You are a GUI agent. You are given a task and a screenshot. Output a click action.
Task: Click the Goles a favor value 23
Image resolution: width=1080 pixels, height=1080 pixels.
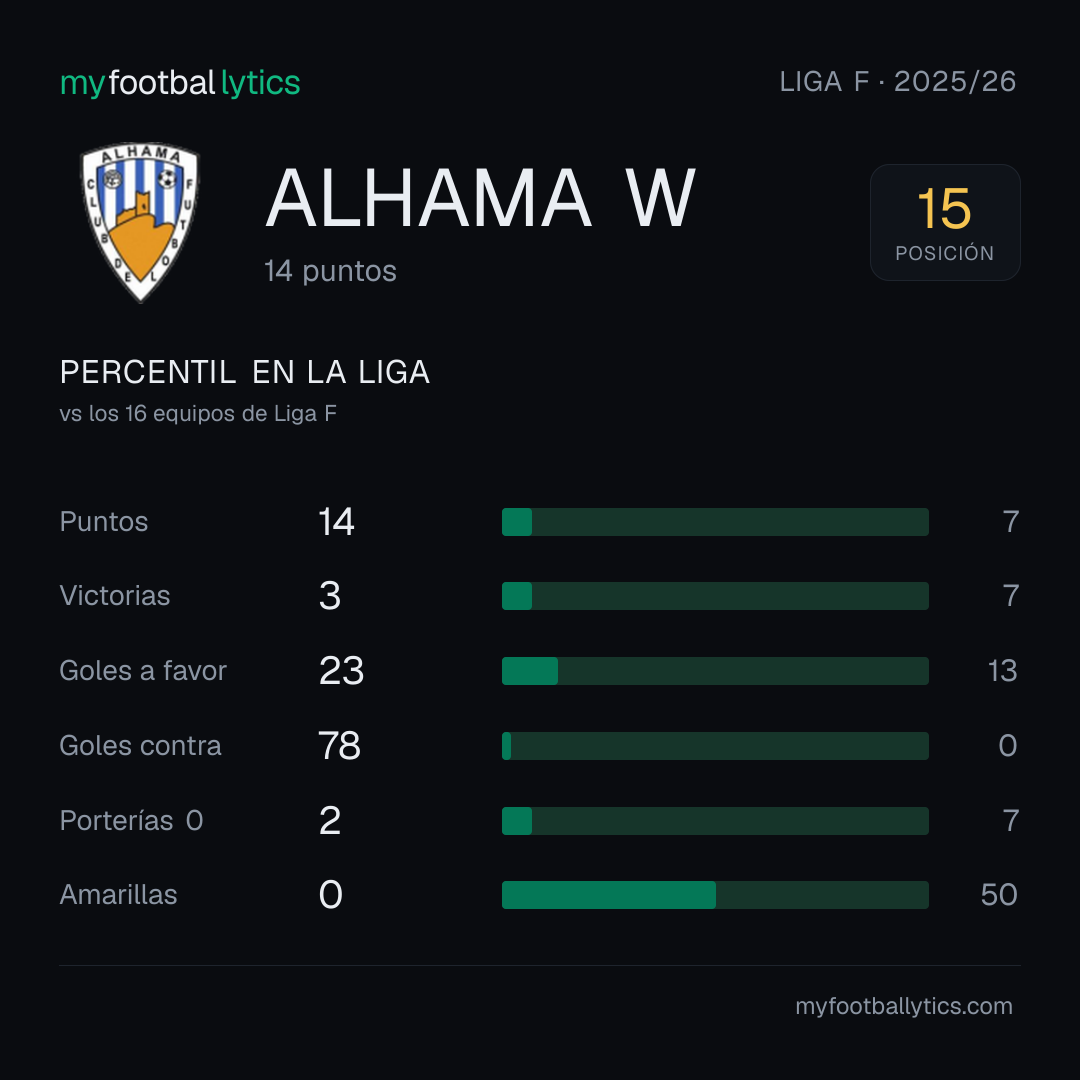coord(341,671)
